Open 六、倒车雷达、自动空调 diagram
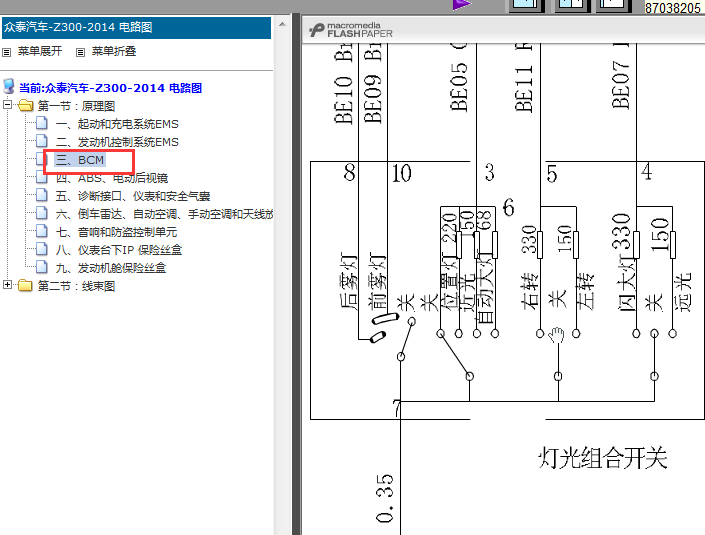 [x=164, y=214]
